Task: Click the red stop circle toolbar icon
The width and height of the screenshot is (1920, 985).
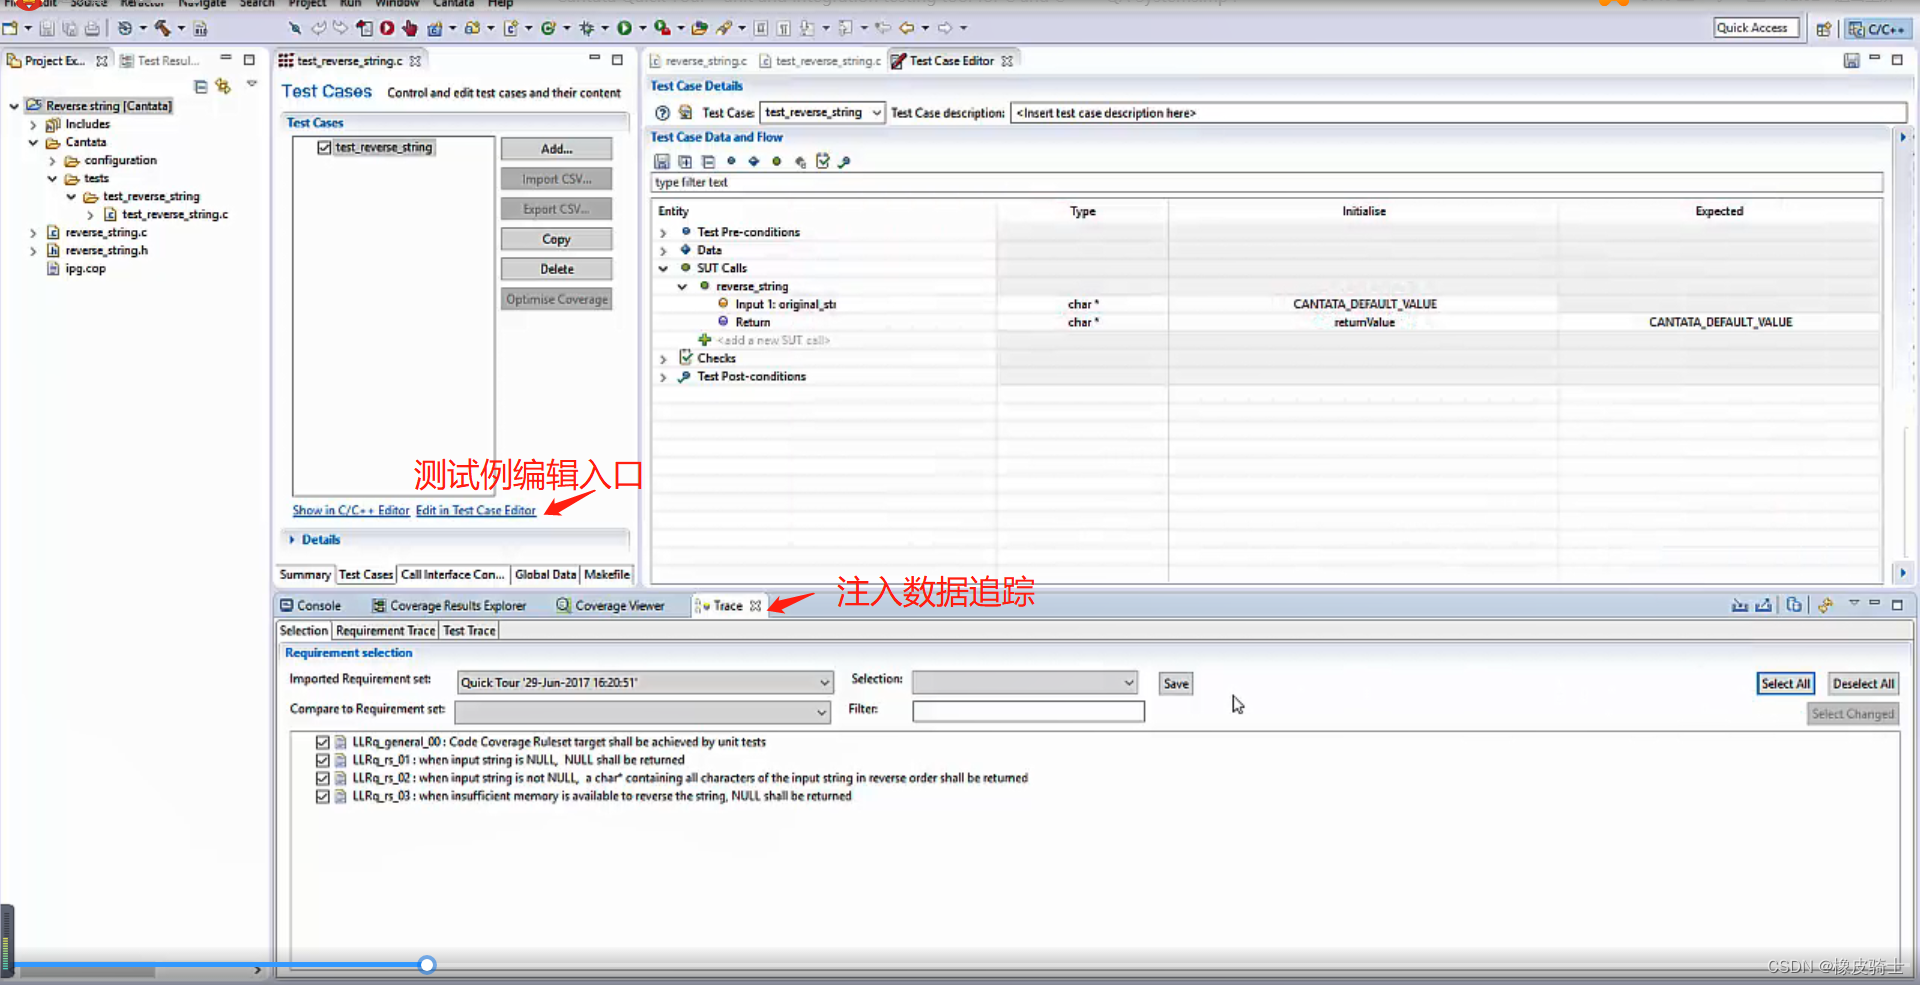Action: 387,28
